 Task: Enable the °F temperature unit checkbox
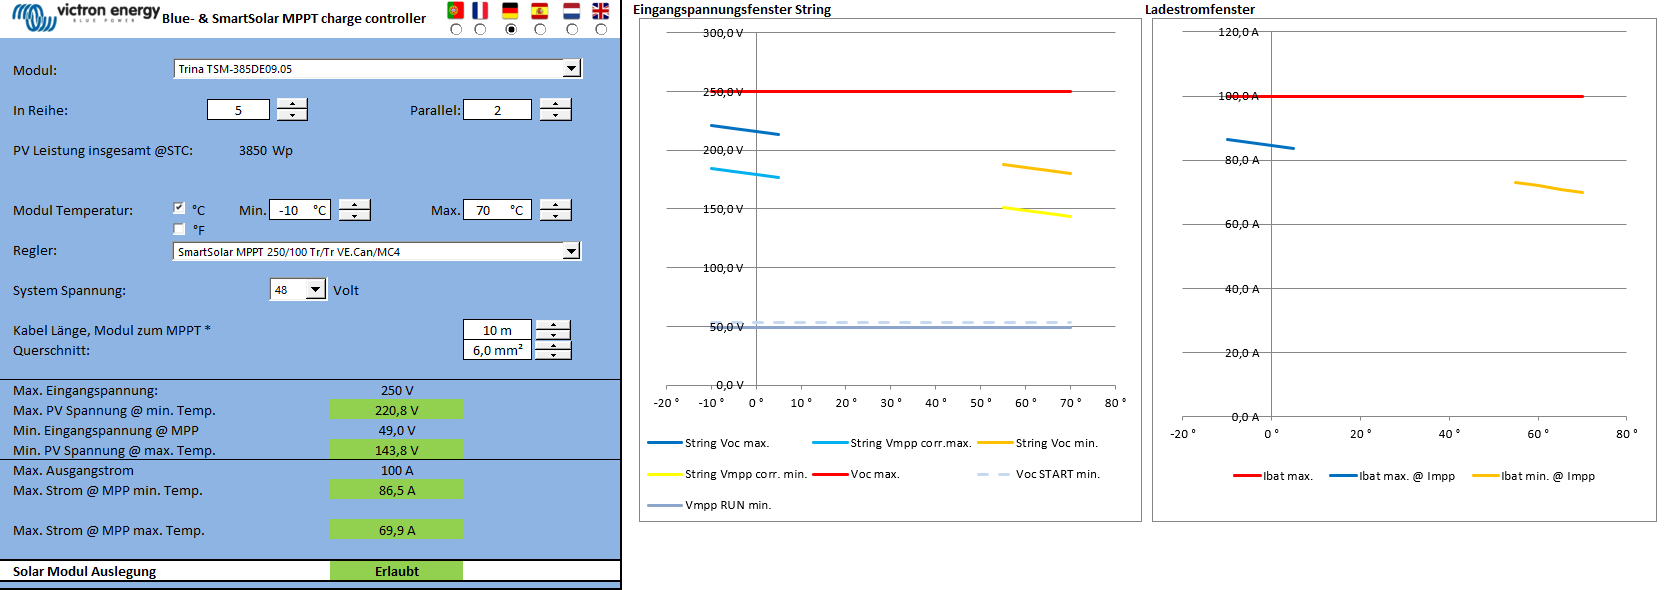(179, 229)
